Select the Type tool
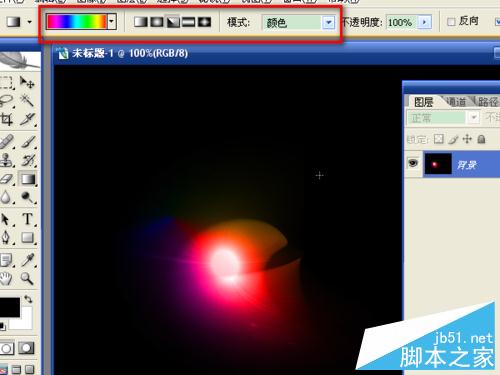Viewport: 500px width, 375px height. (27, 220)
